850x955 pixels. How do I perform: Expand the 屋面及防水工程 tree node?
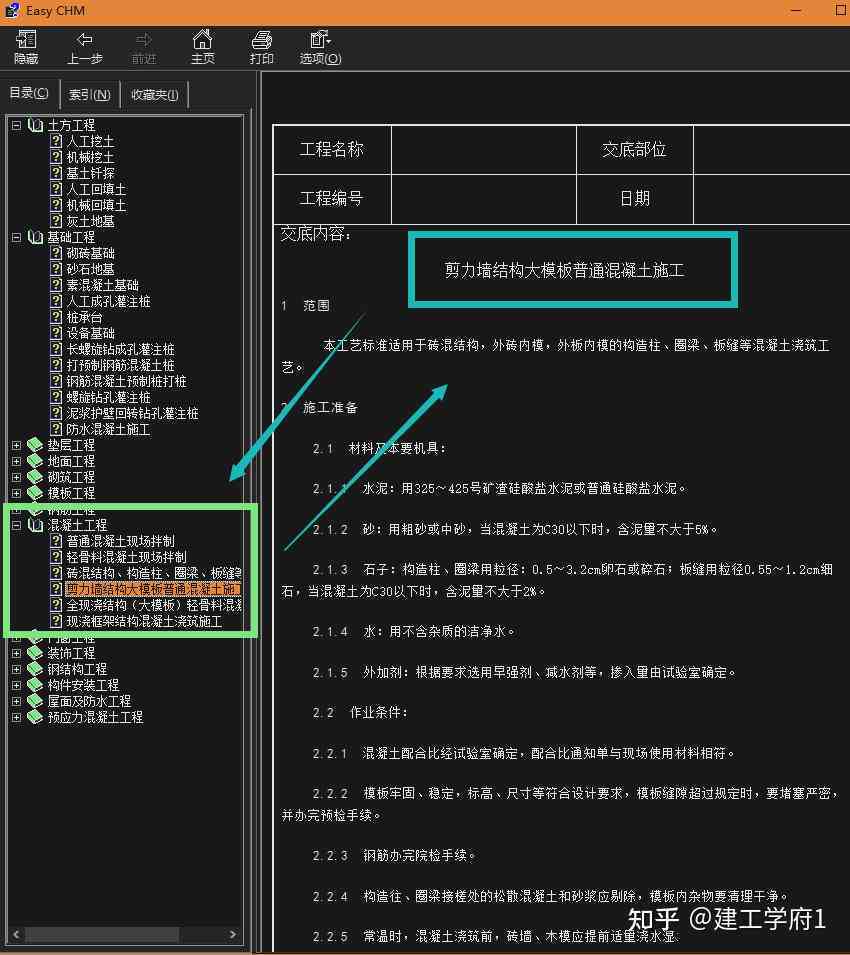click(16, 701)
